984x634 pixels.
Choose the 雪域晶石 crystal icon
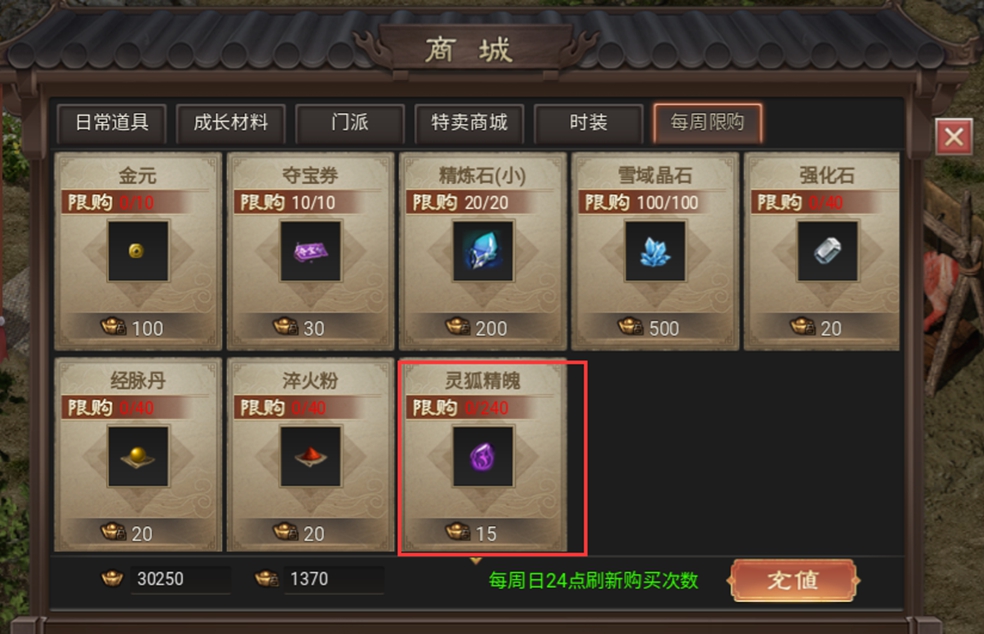pos(655,251)
